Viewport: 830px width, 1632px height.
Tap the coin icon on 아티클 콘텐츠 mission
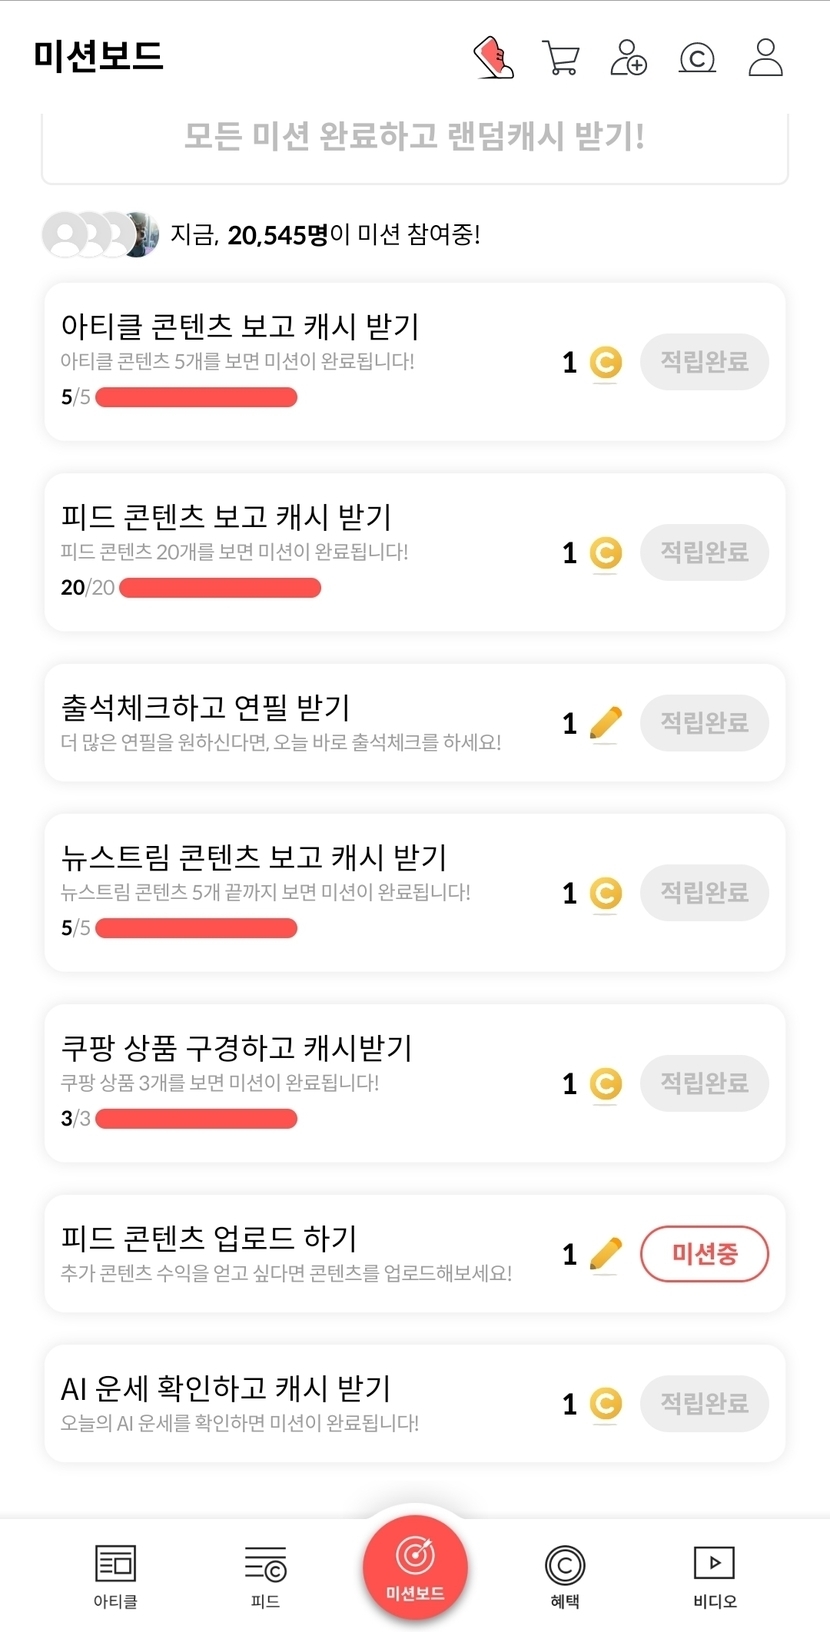[605, 362]
